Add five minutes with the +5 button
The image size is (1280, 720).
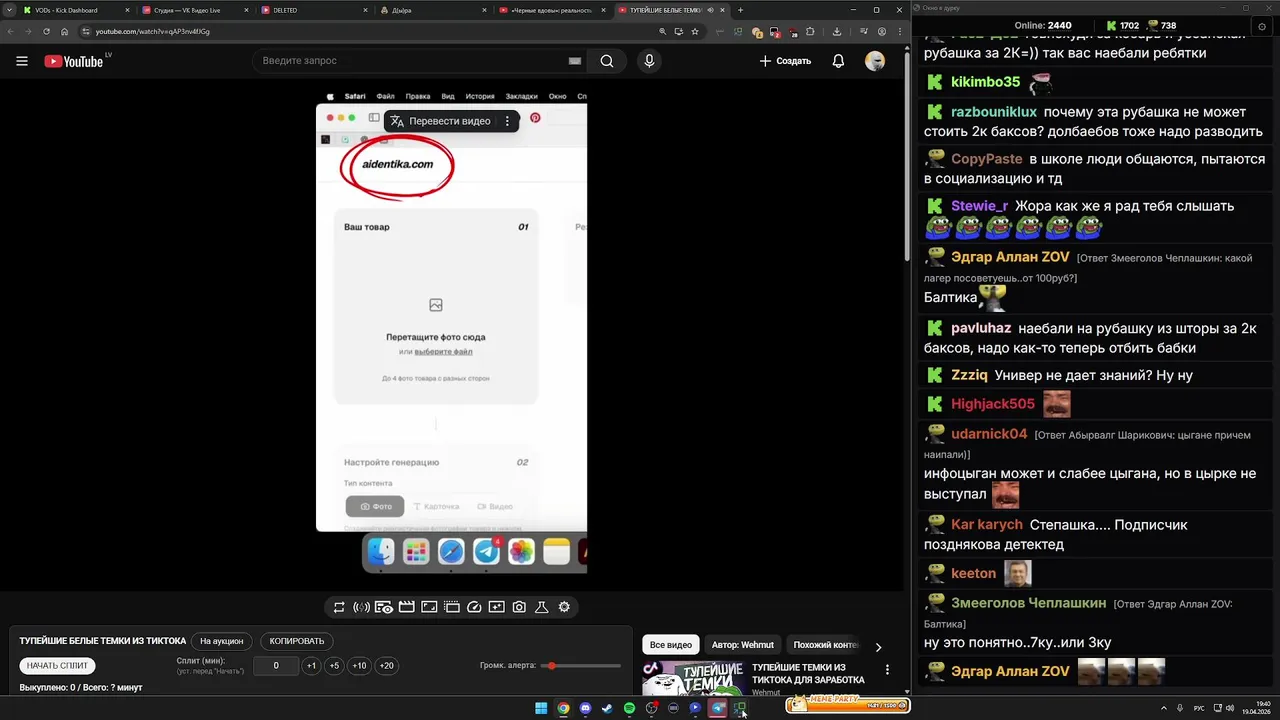click(x=334, y=666)
